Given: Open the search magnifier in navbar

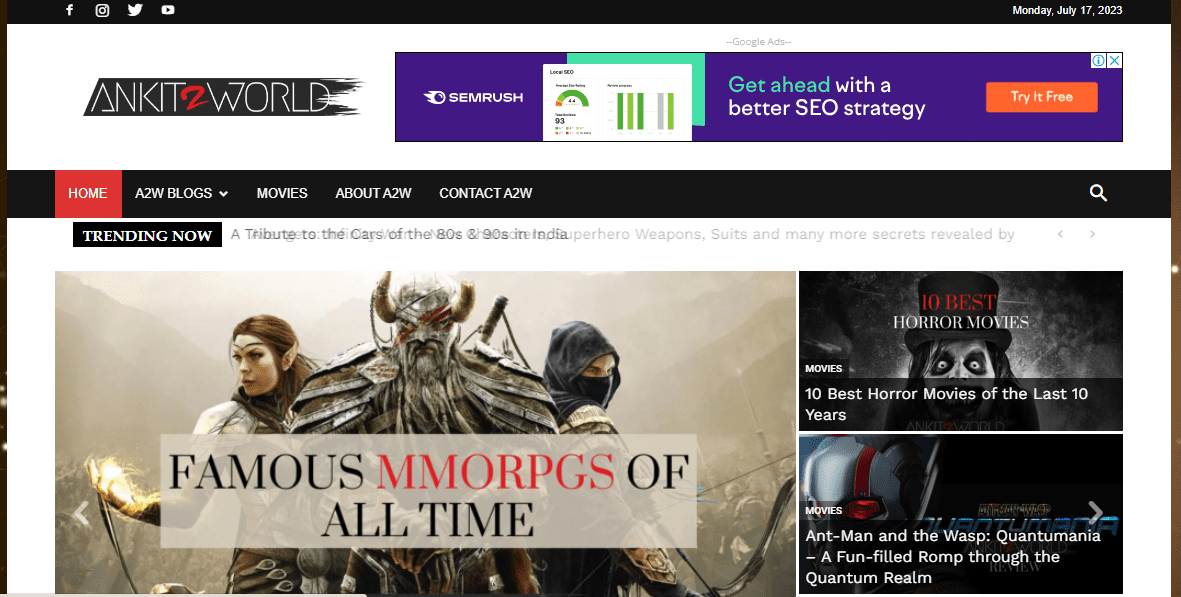Looking at the screenshot, I should pos(1098,193).
